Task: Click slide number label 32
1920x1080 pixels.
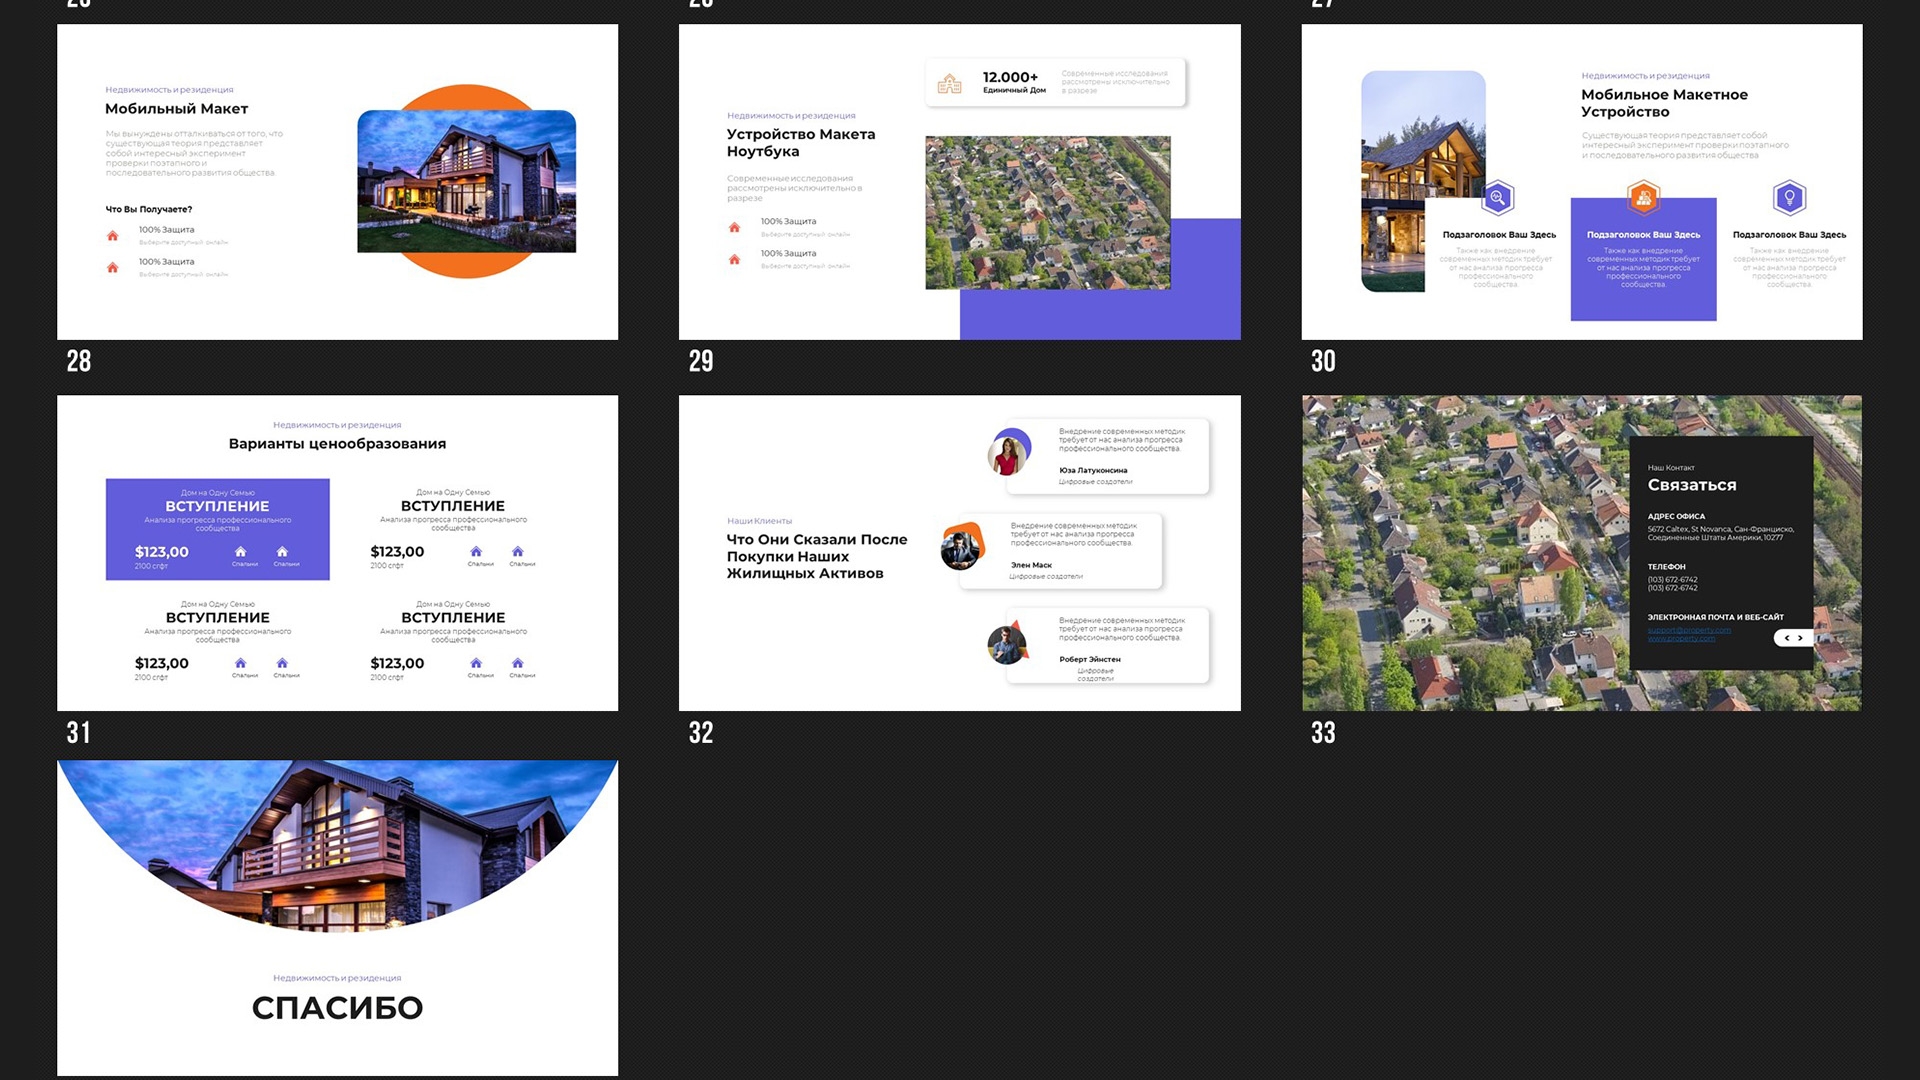Action: pos(701,733)
